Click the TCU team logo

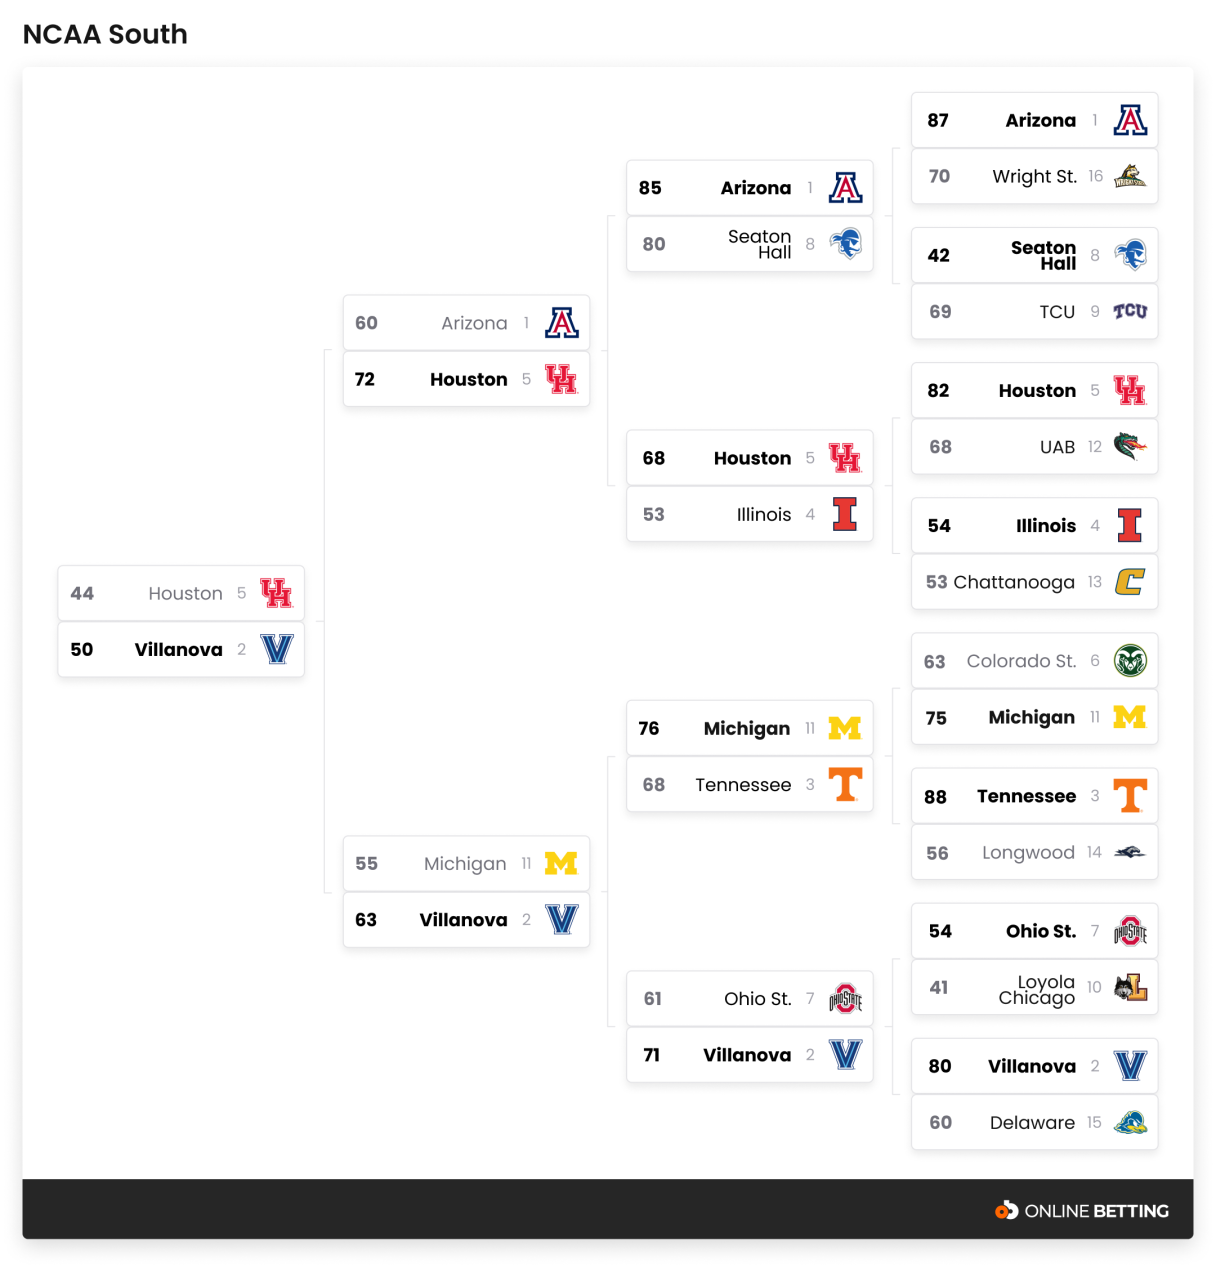tap(1130, 312)
